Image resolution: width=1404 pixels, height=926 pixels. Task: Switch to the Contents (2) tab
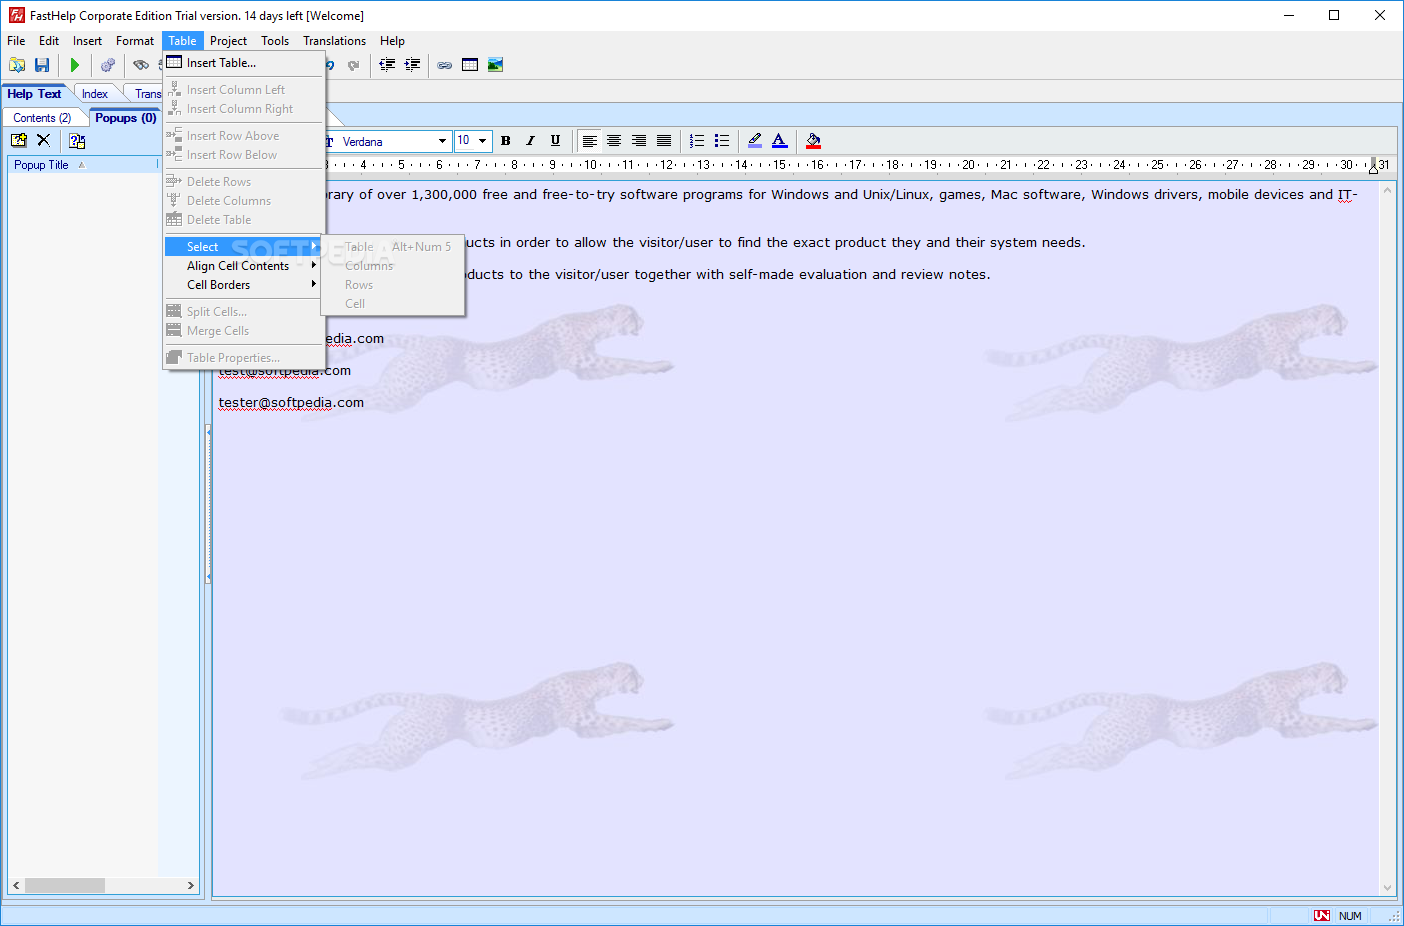coord(42,118)
